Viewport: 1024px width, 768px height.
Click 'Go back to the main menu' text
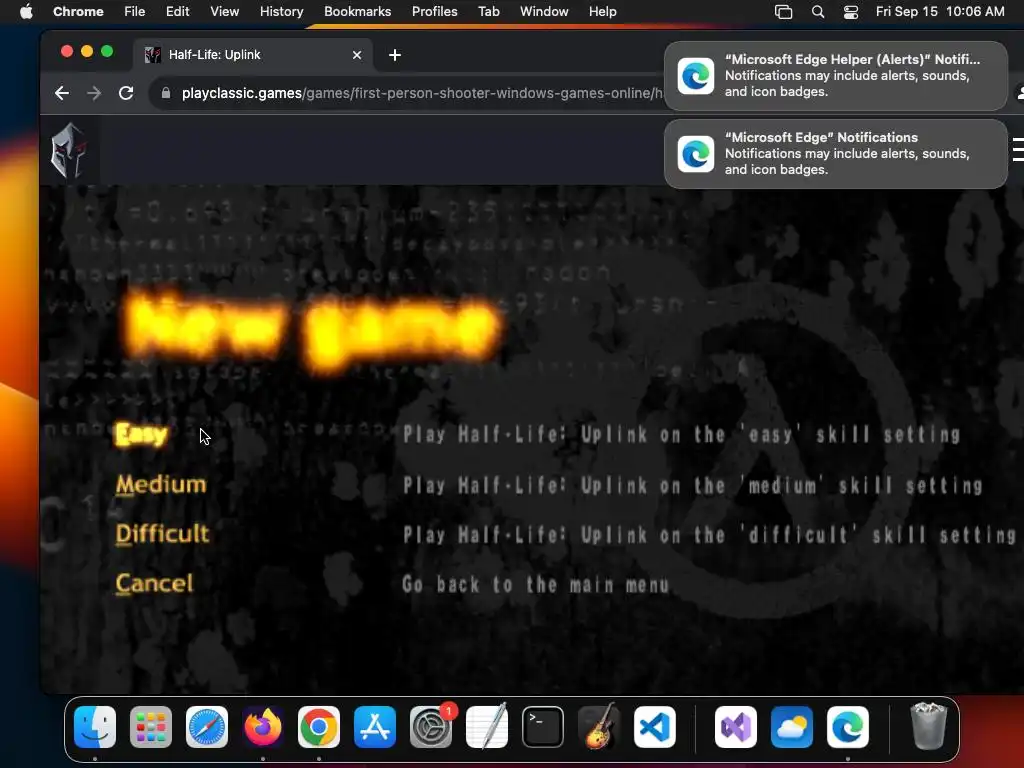click(x=536, y=584)
